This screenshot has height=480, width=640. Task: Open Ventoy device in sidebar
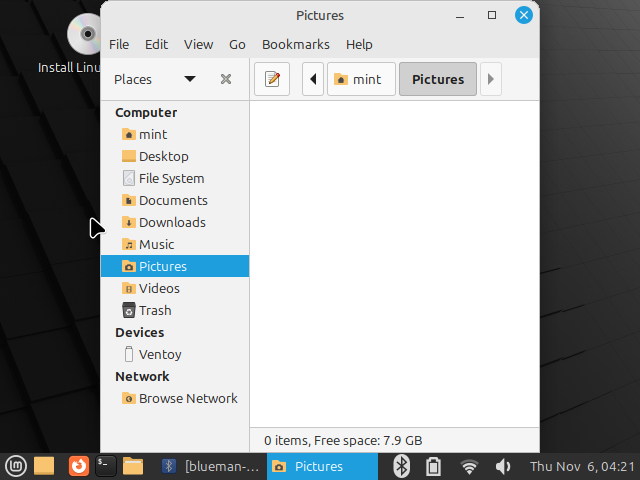pos(160,354)
